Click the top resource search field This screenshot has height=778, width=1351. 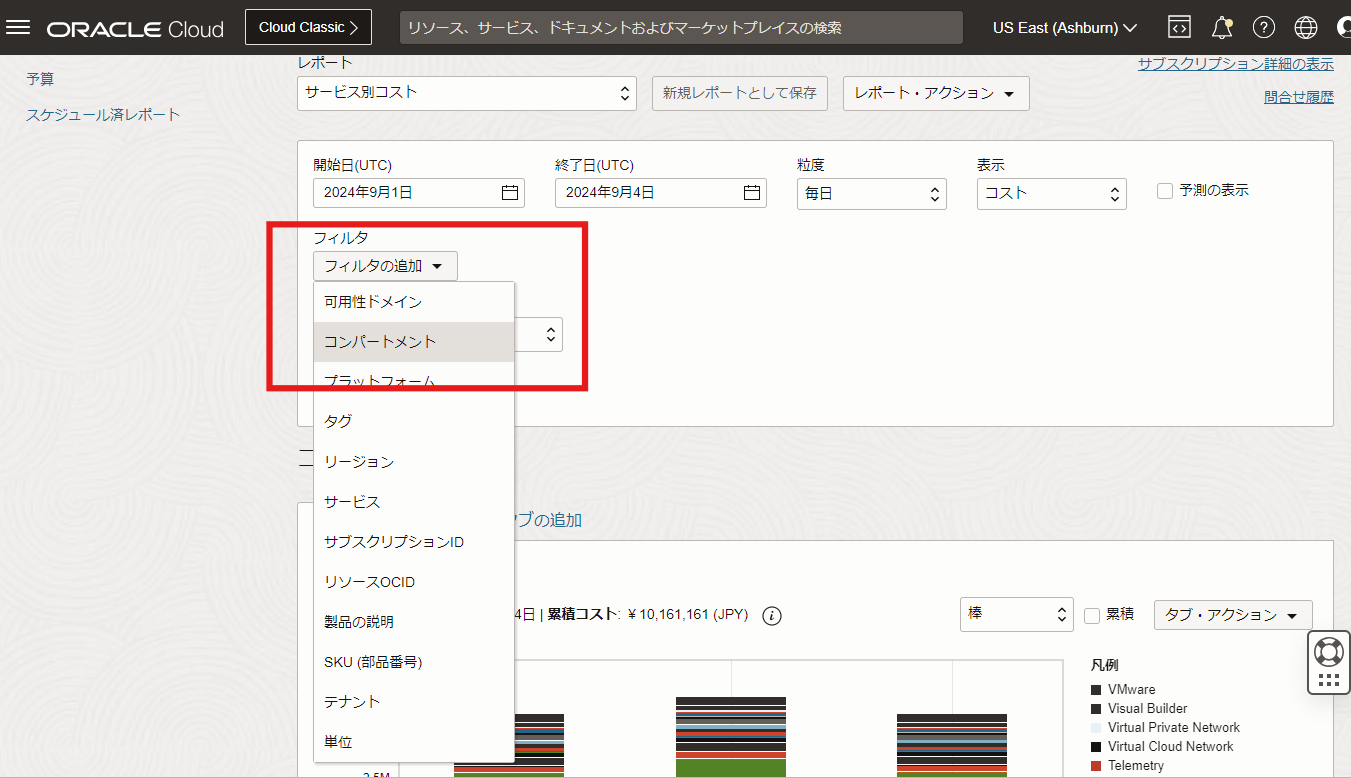680,27
